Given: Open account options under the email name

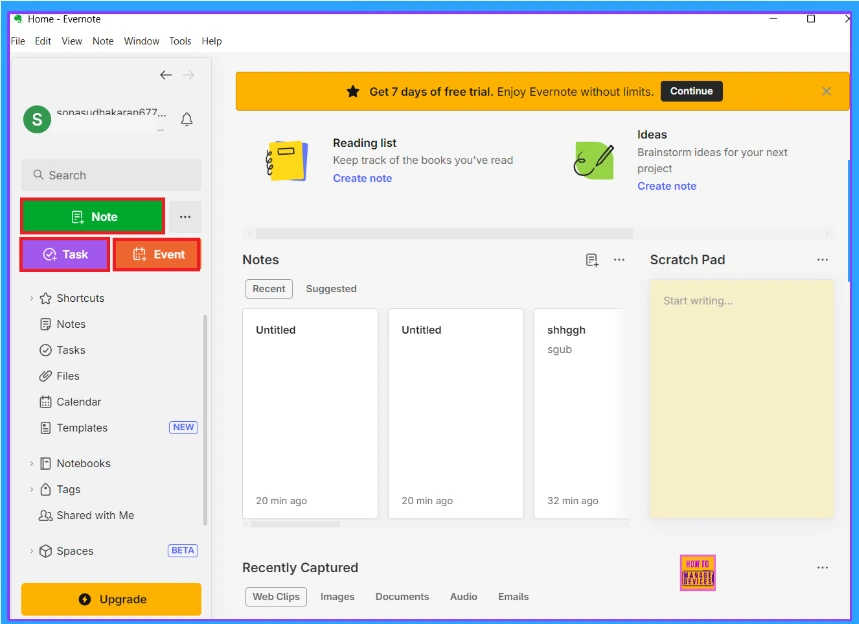Looking at the screenshot, I should (x=160, y=130).
